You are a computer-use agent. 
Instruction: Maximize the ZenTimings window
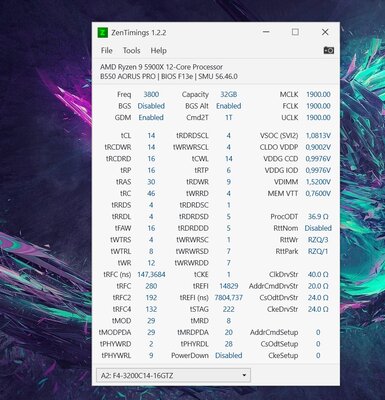click(x=295, y=32)
